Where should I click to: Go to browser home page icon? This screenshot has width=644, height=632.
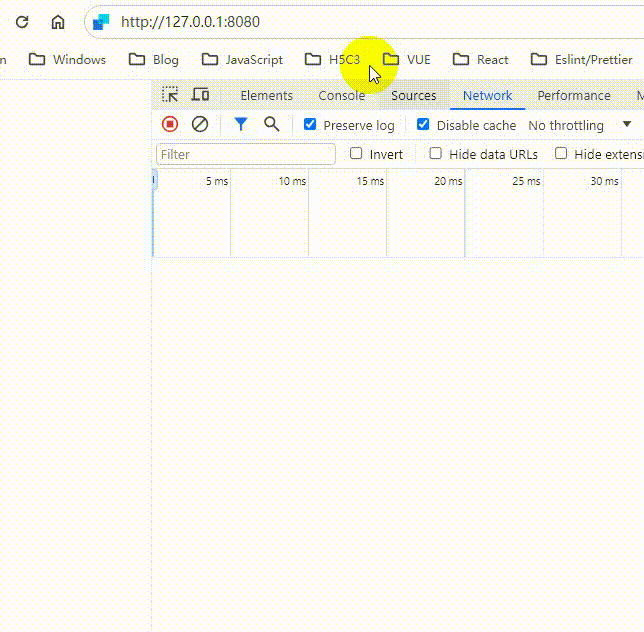click(58, 22)
